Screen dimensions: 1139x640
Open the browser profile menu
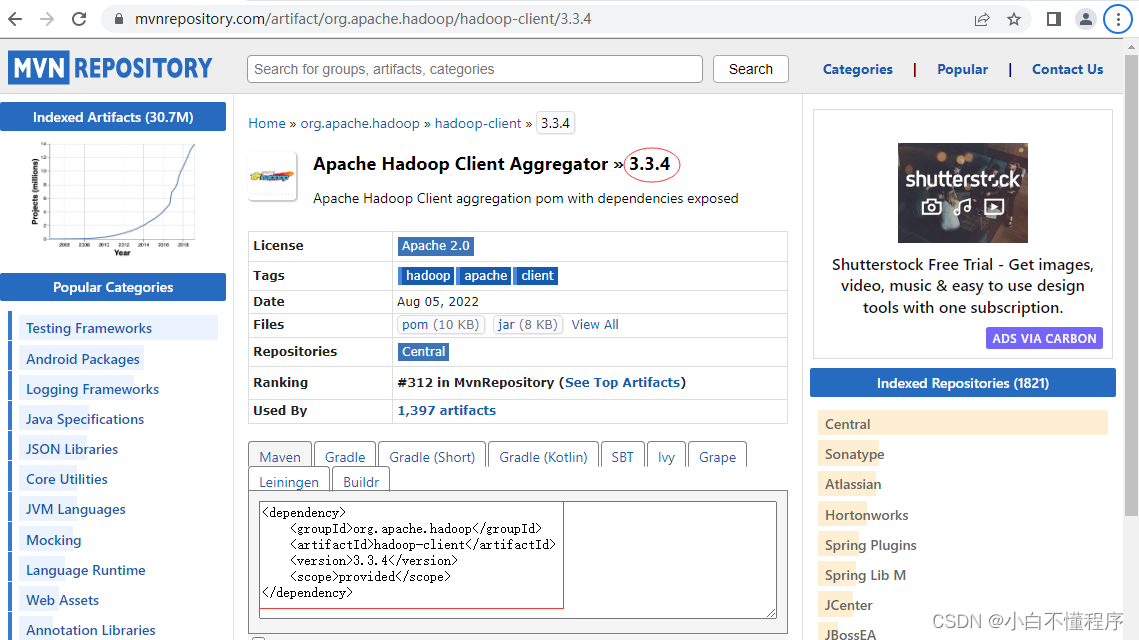click(x=1085, y=20)
